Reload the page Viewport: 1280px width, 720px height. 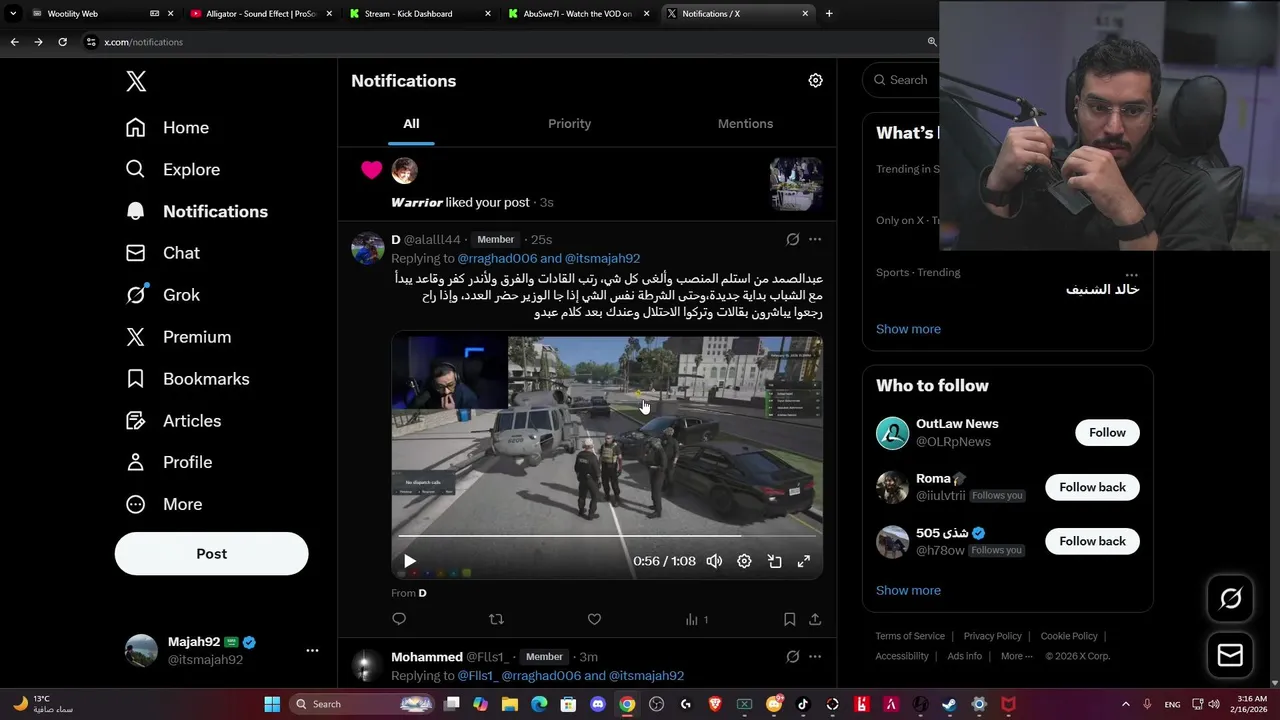pyautogui.click(x=62, y=42)
